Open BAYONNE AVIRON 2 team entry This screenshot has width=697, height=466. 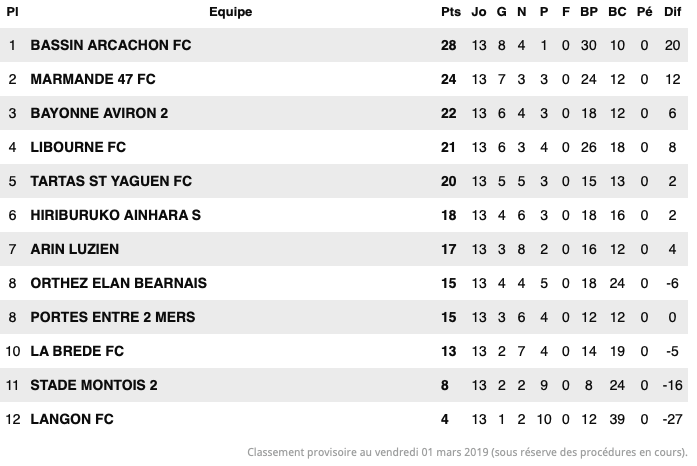(99, 113)
